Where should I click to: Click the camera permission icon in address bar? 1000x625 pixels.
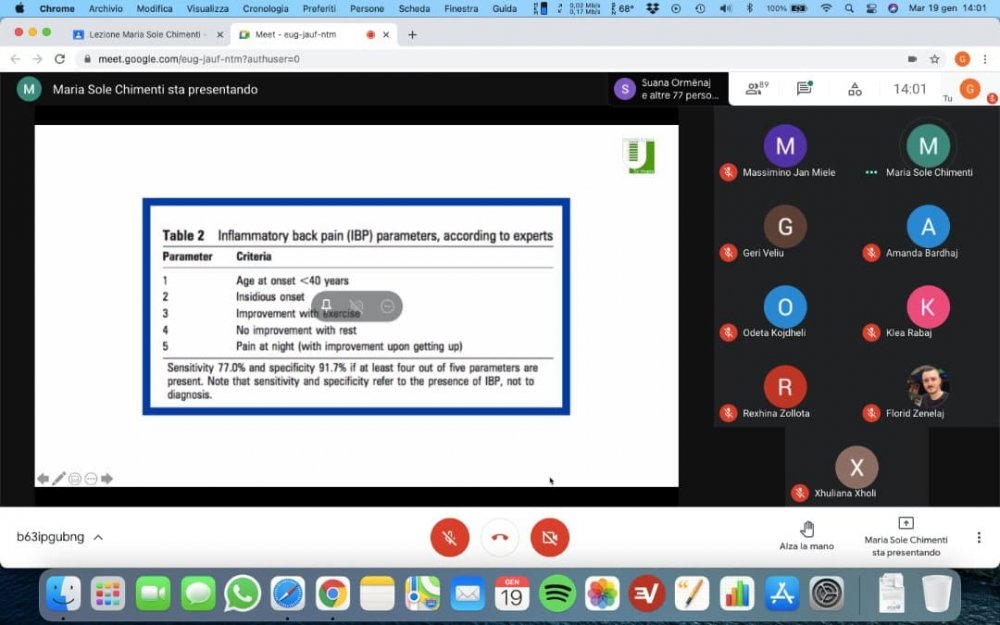[x=912, y=59]
